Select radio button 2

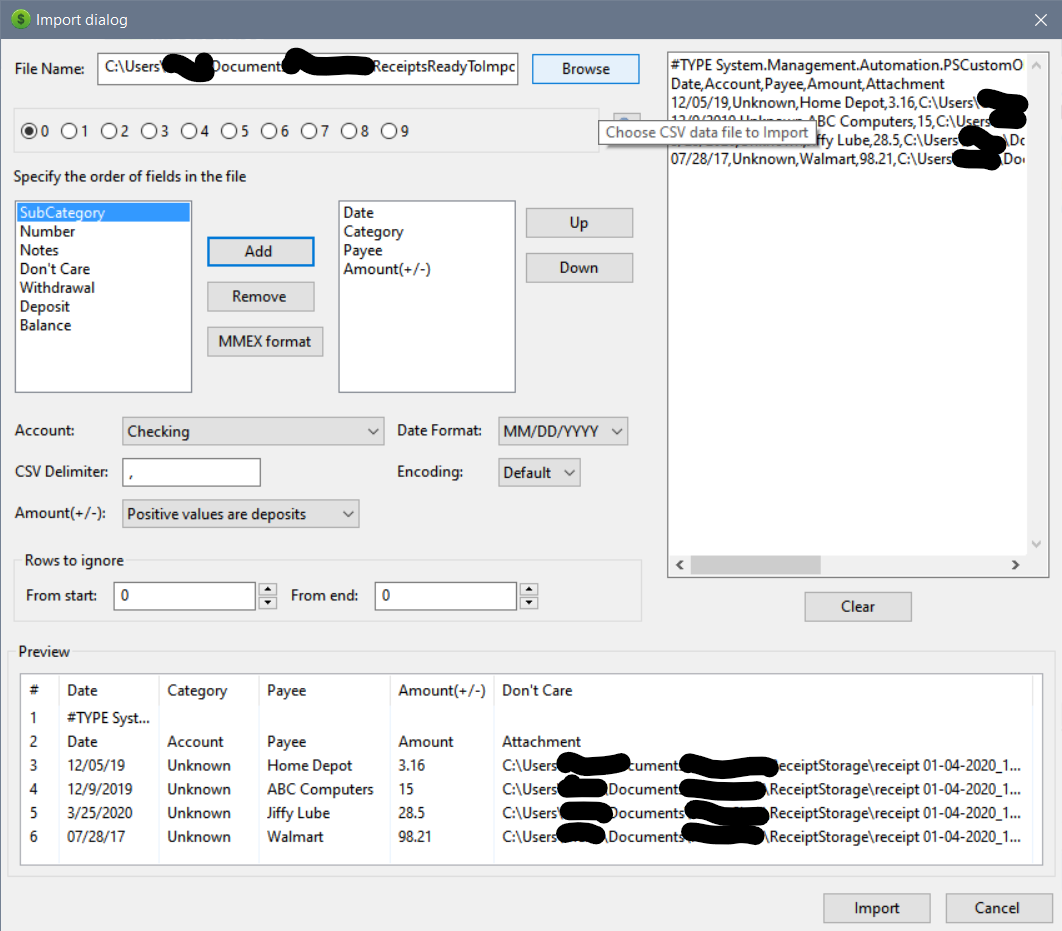(x=109, y=131)
